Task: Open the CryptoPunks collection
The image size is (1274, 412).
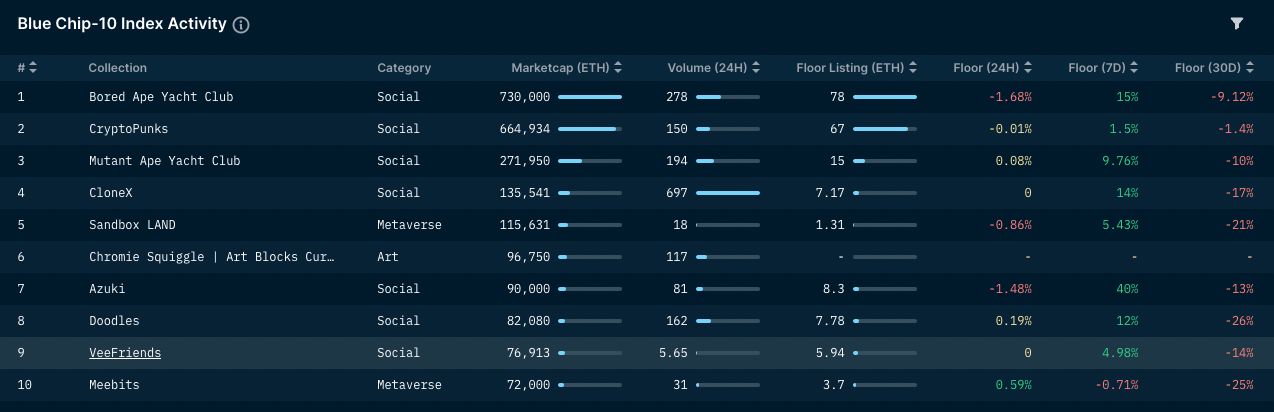Action: click(x=128, y=129)
